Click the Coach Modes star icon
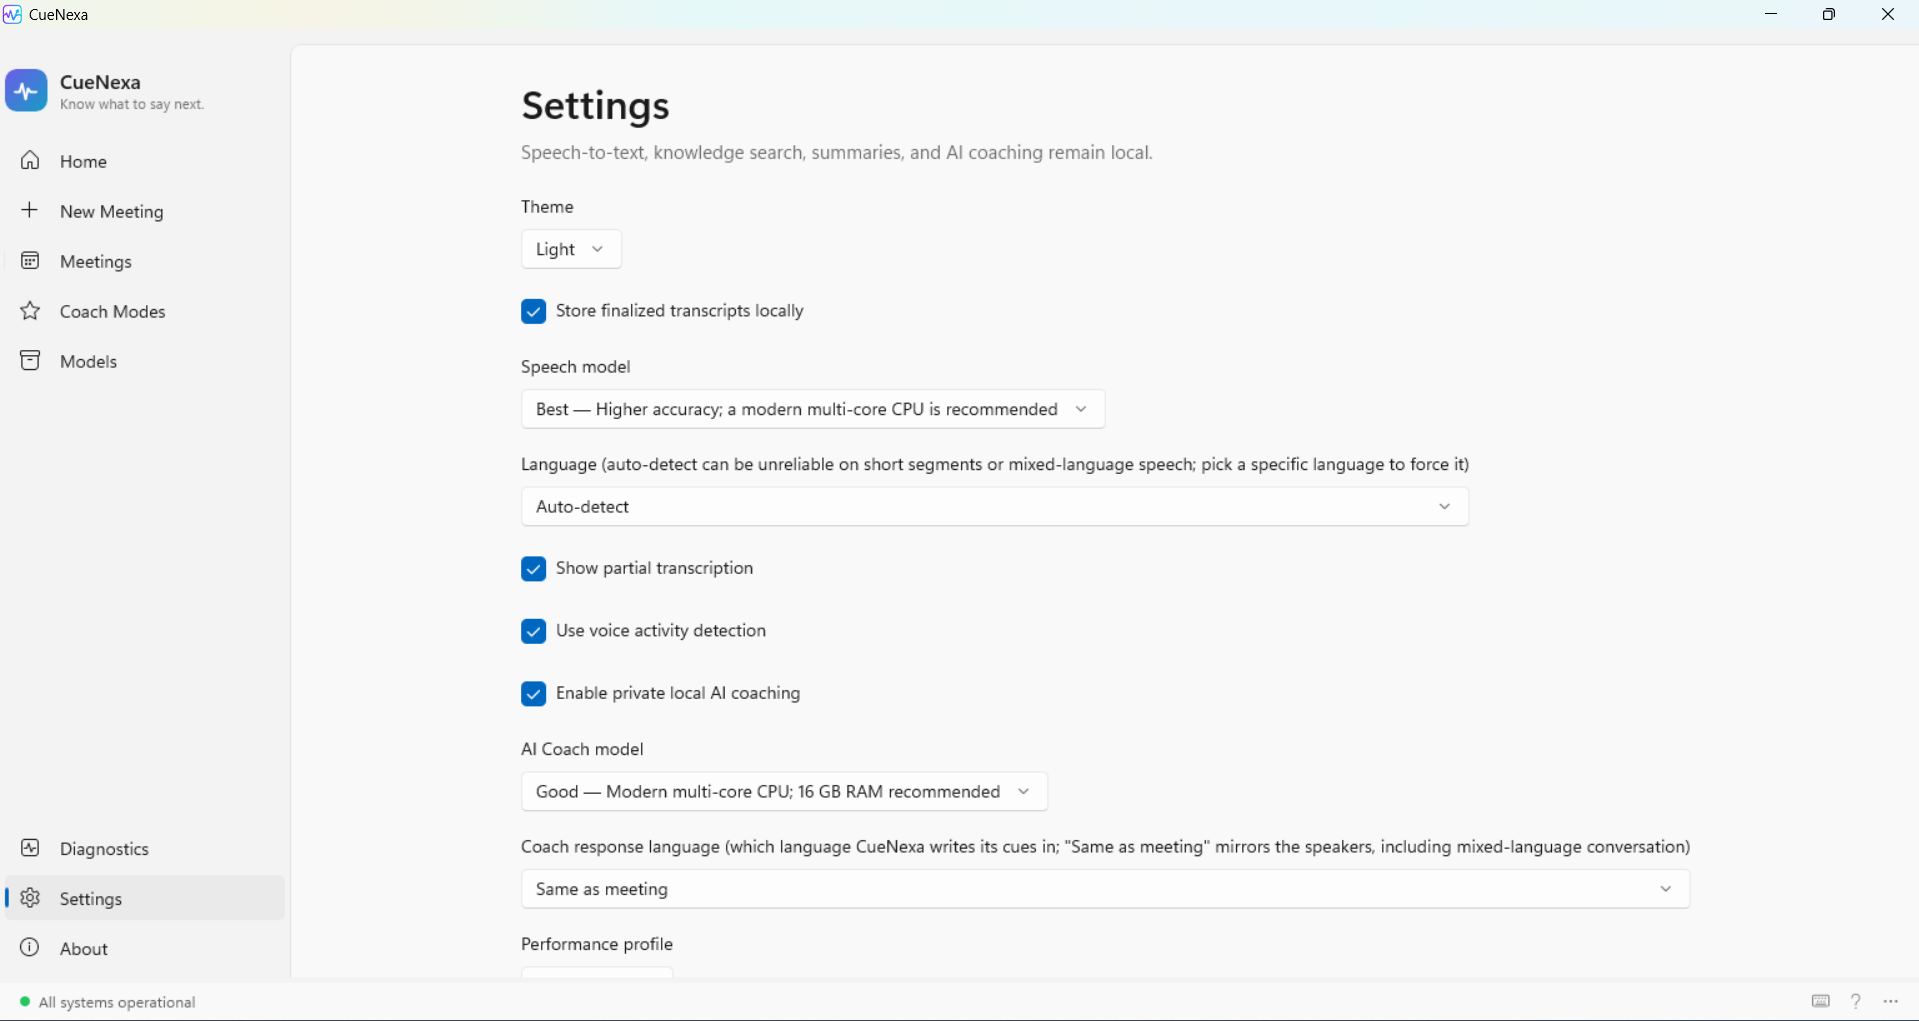The width and height of the screenshot is (1919, 1021). tap(30, 311)
